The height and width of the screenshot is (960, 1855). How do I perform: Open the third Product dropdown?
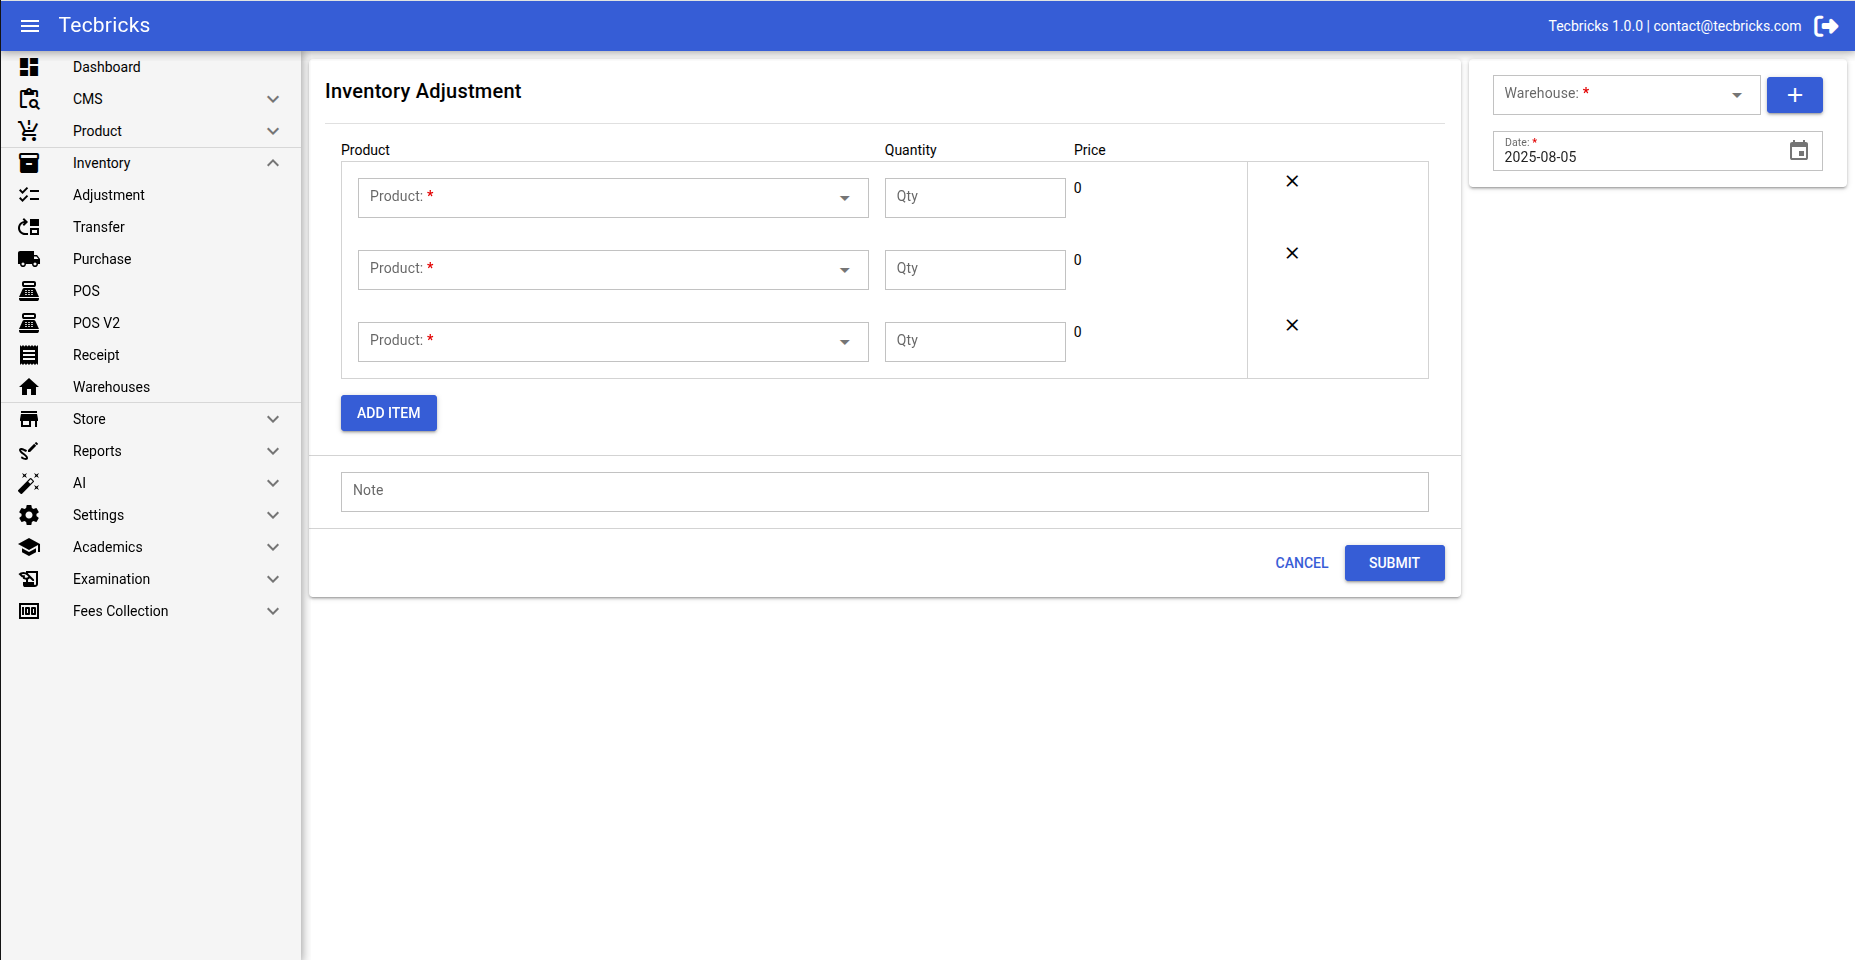[613, 342]
